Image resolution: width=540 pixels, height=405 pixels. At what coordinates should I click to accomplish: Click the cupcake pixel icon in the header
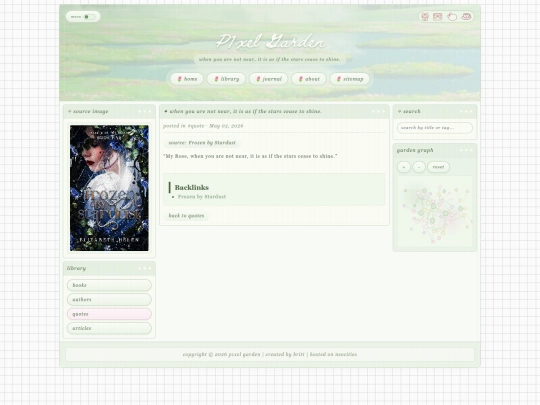(425, 17)
